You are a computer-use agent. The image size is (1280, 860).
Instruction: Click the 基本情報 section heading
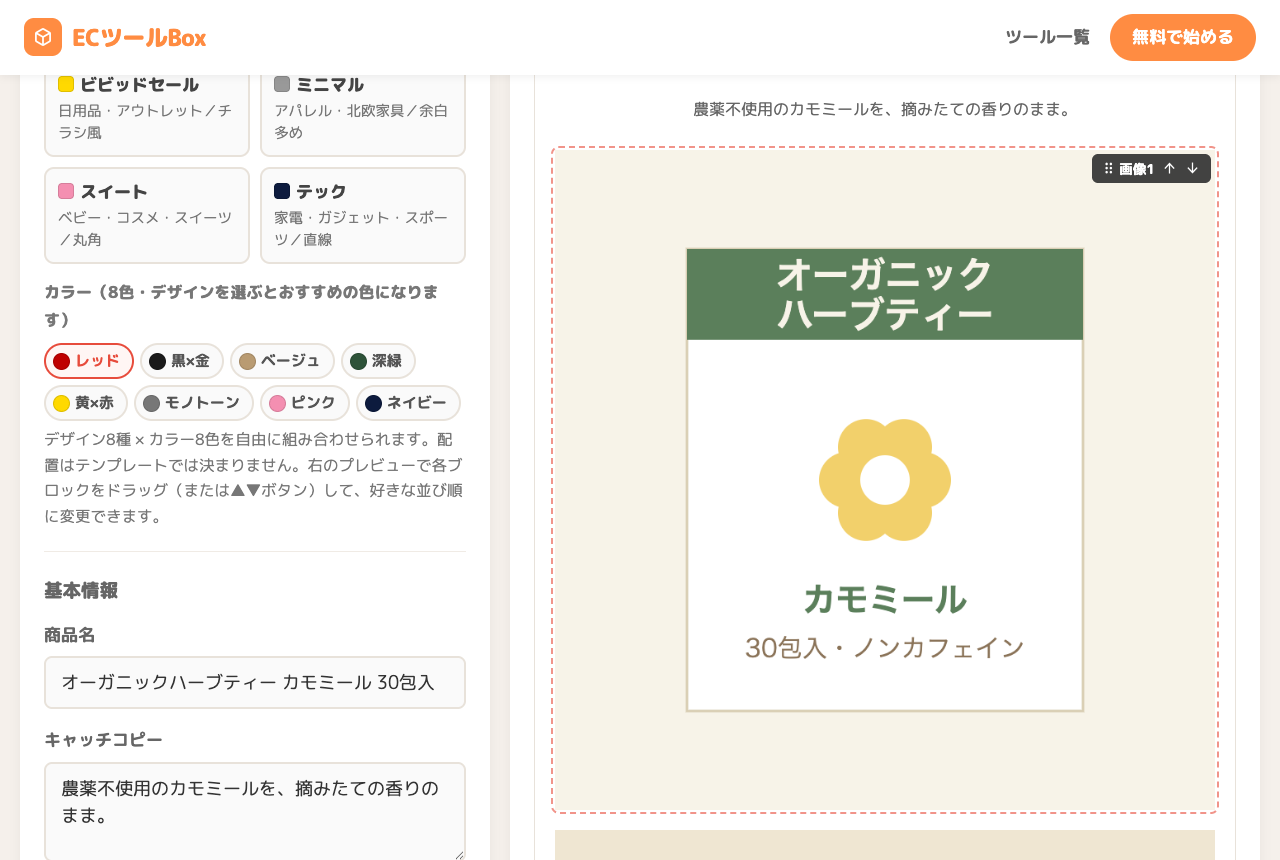tap(81, 590)
